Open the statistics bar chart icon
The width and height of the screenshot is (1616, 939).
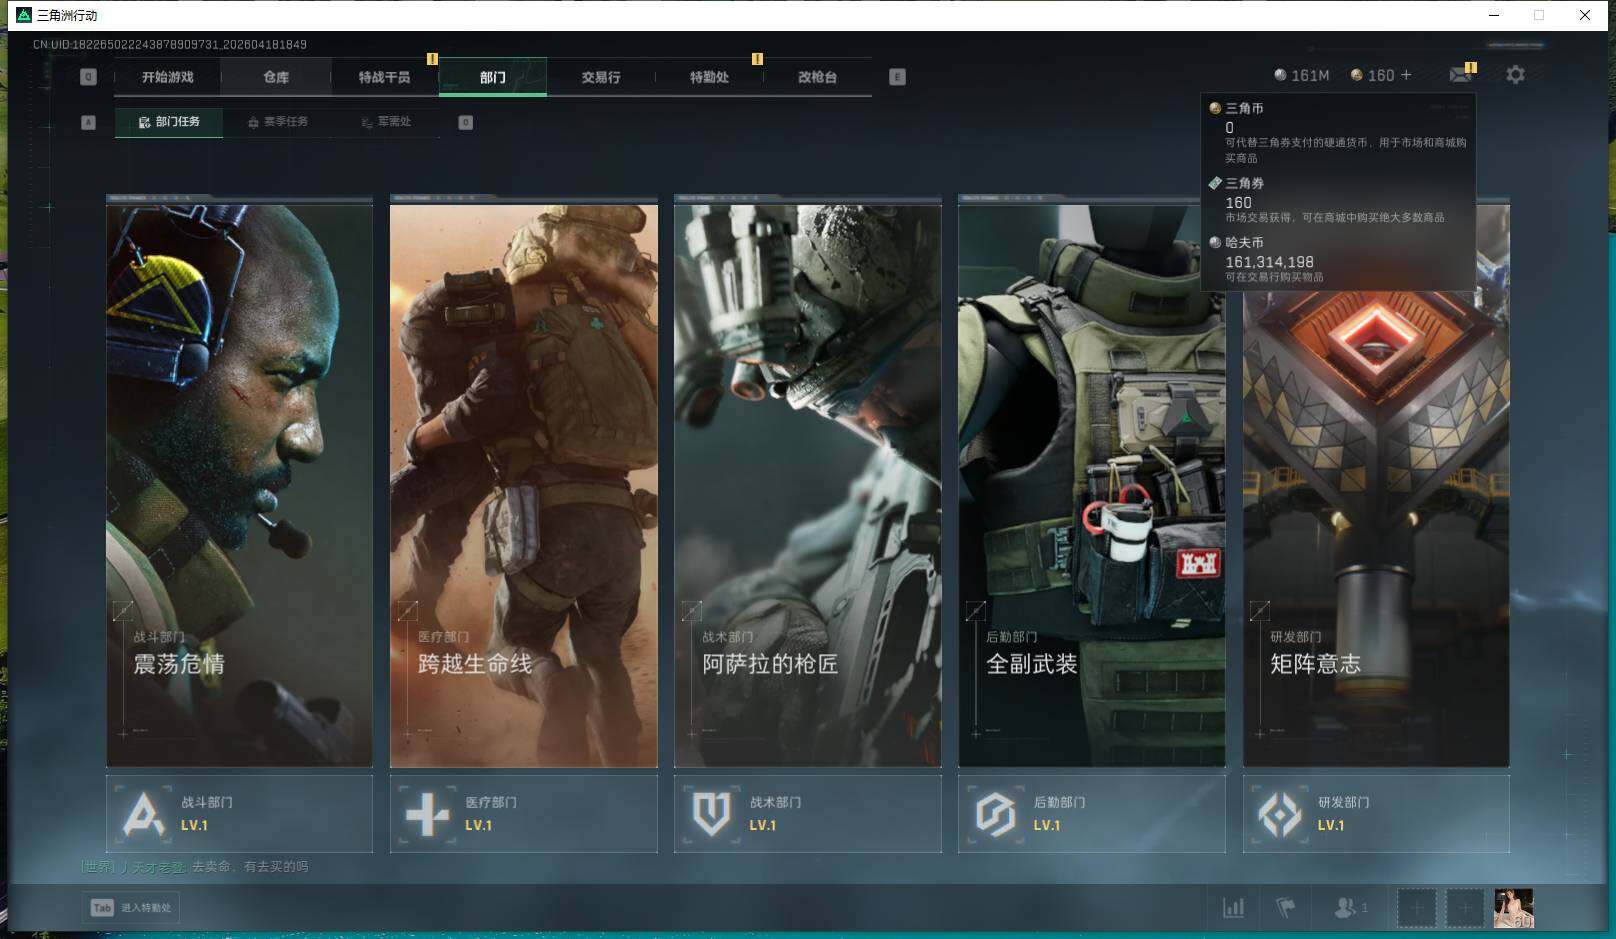1234,908
